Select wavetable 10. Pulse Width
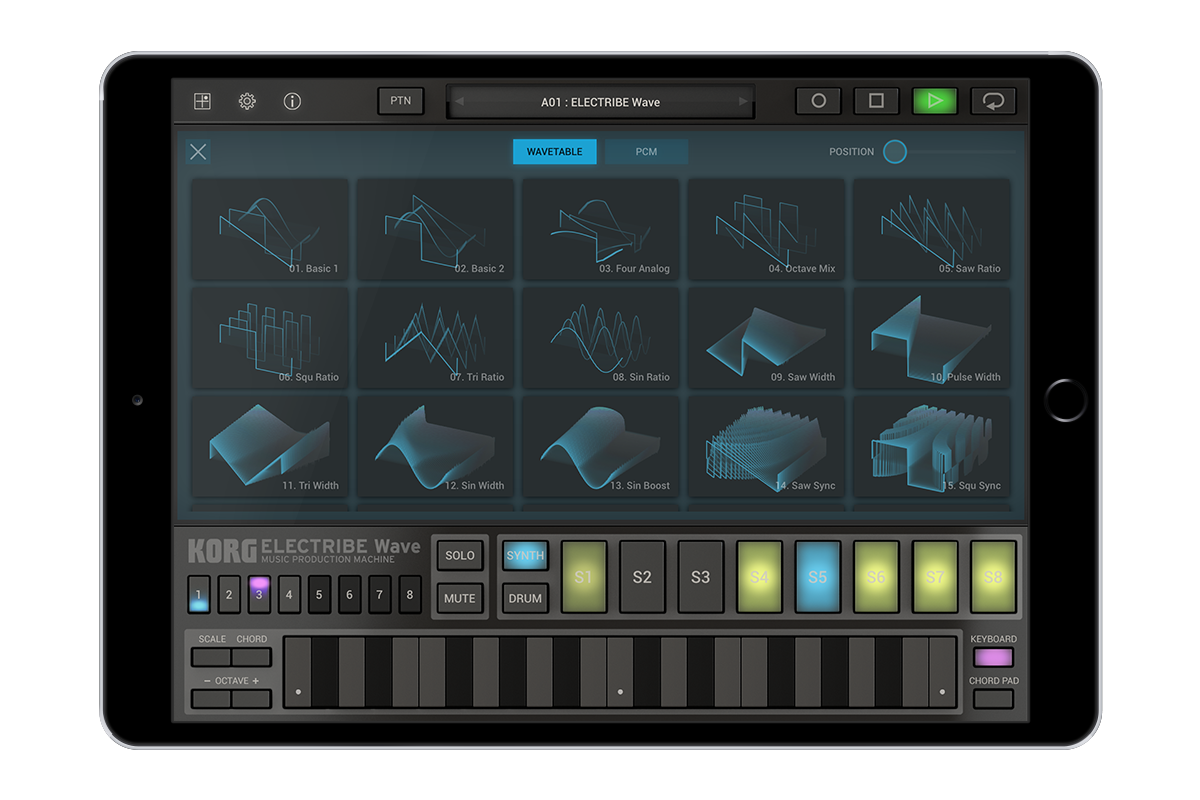The height and width of the screenshot is (800, 1200). click(x=931, y=338)
